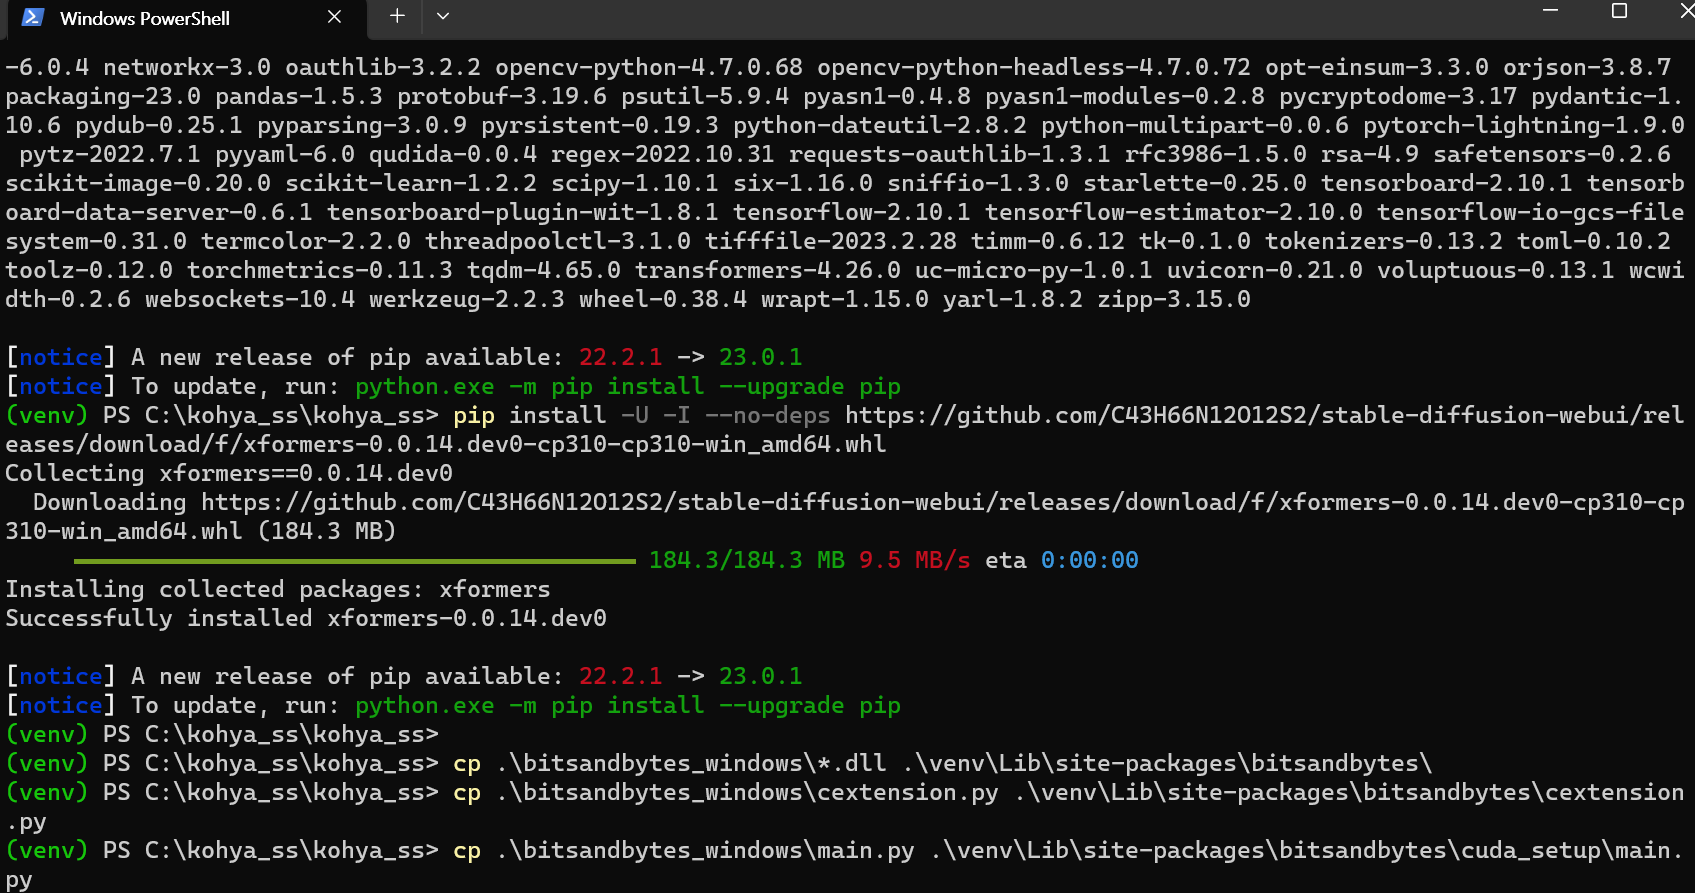Viewport: 1695px width, 893px height.
Task: Click 'Installing collected packages: xformers' line
Action: 278,589
